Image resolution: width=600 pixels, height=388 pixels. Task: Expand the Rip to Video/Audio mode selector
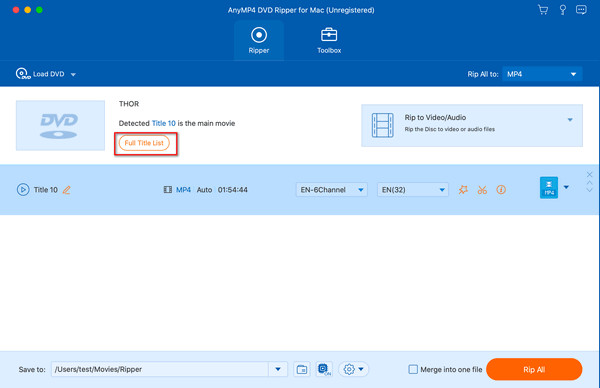tap(472, 125)
